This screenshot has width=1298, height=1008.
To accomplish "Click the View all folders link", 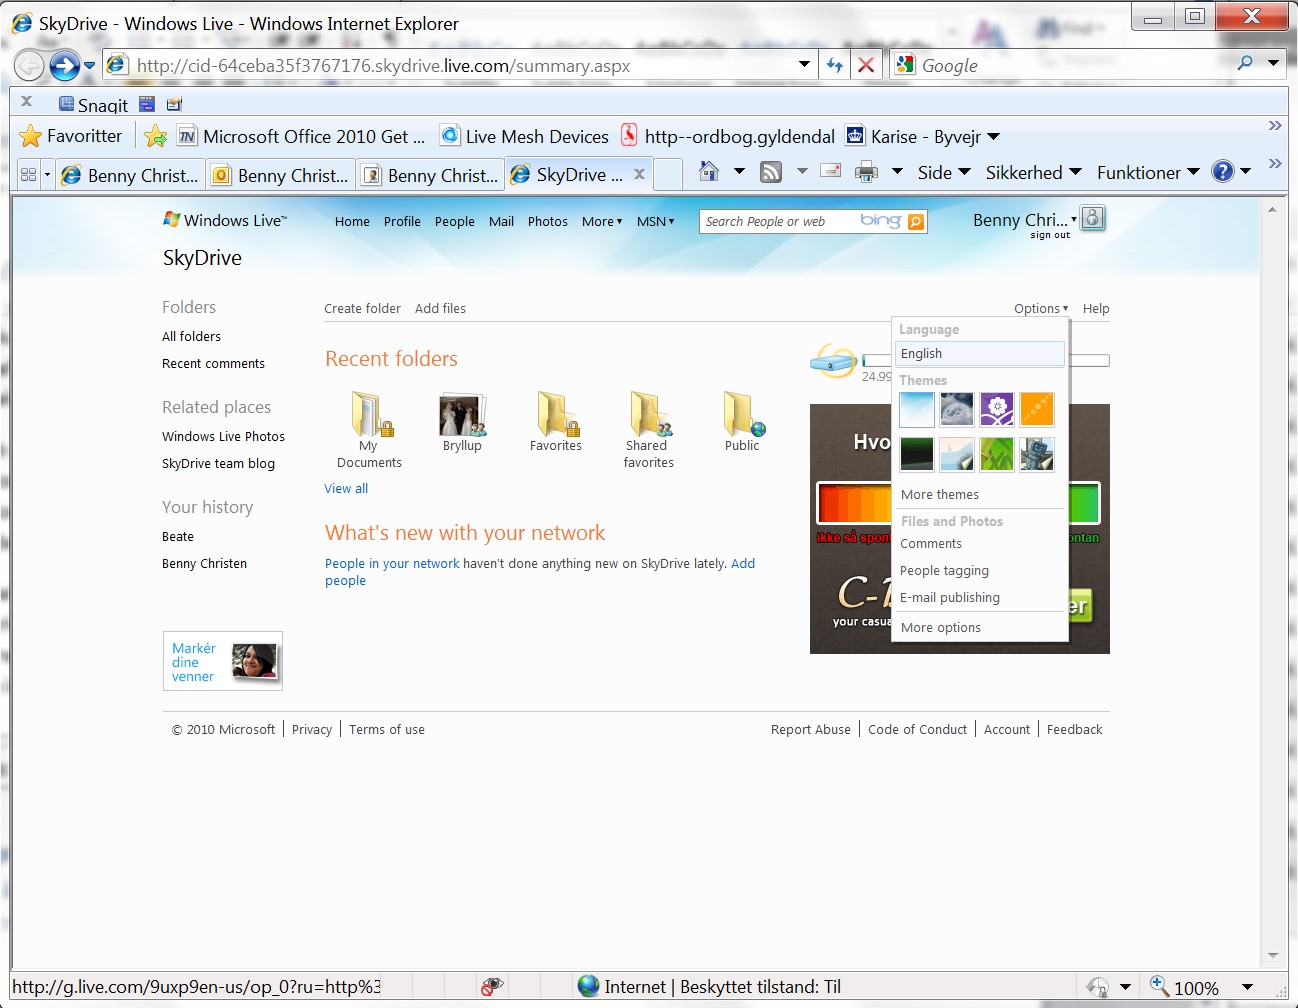I will [x=346, y=488].
